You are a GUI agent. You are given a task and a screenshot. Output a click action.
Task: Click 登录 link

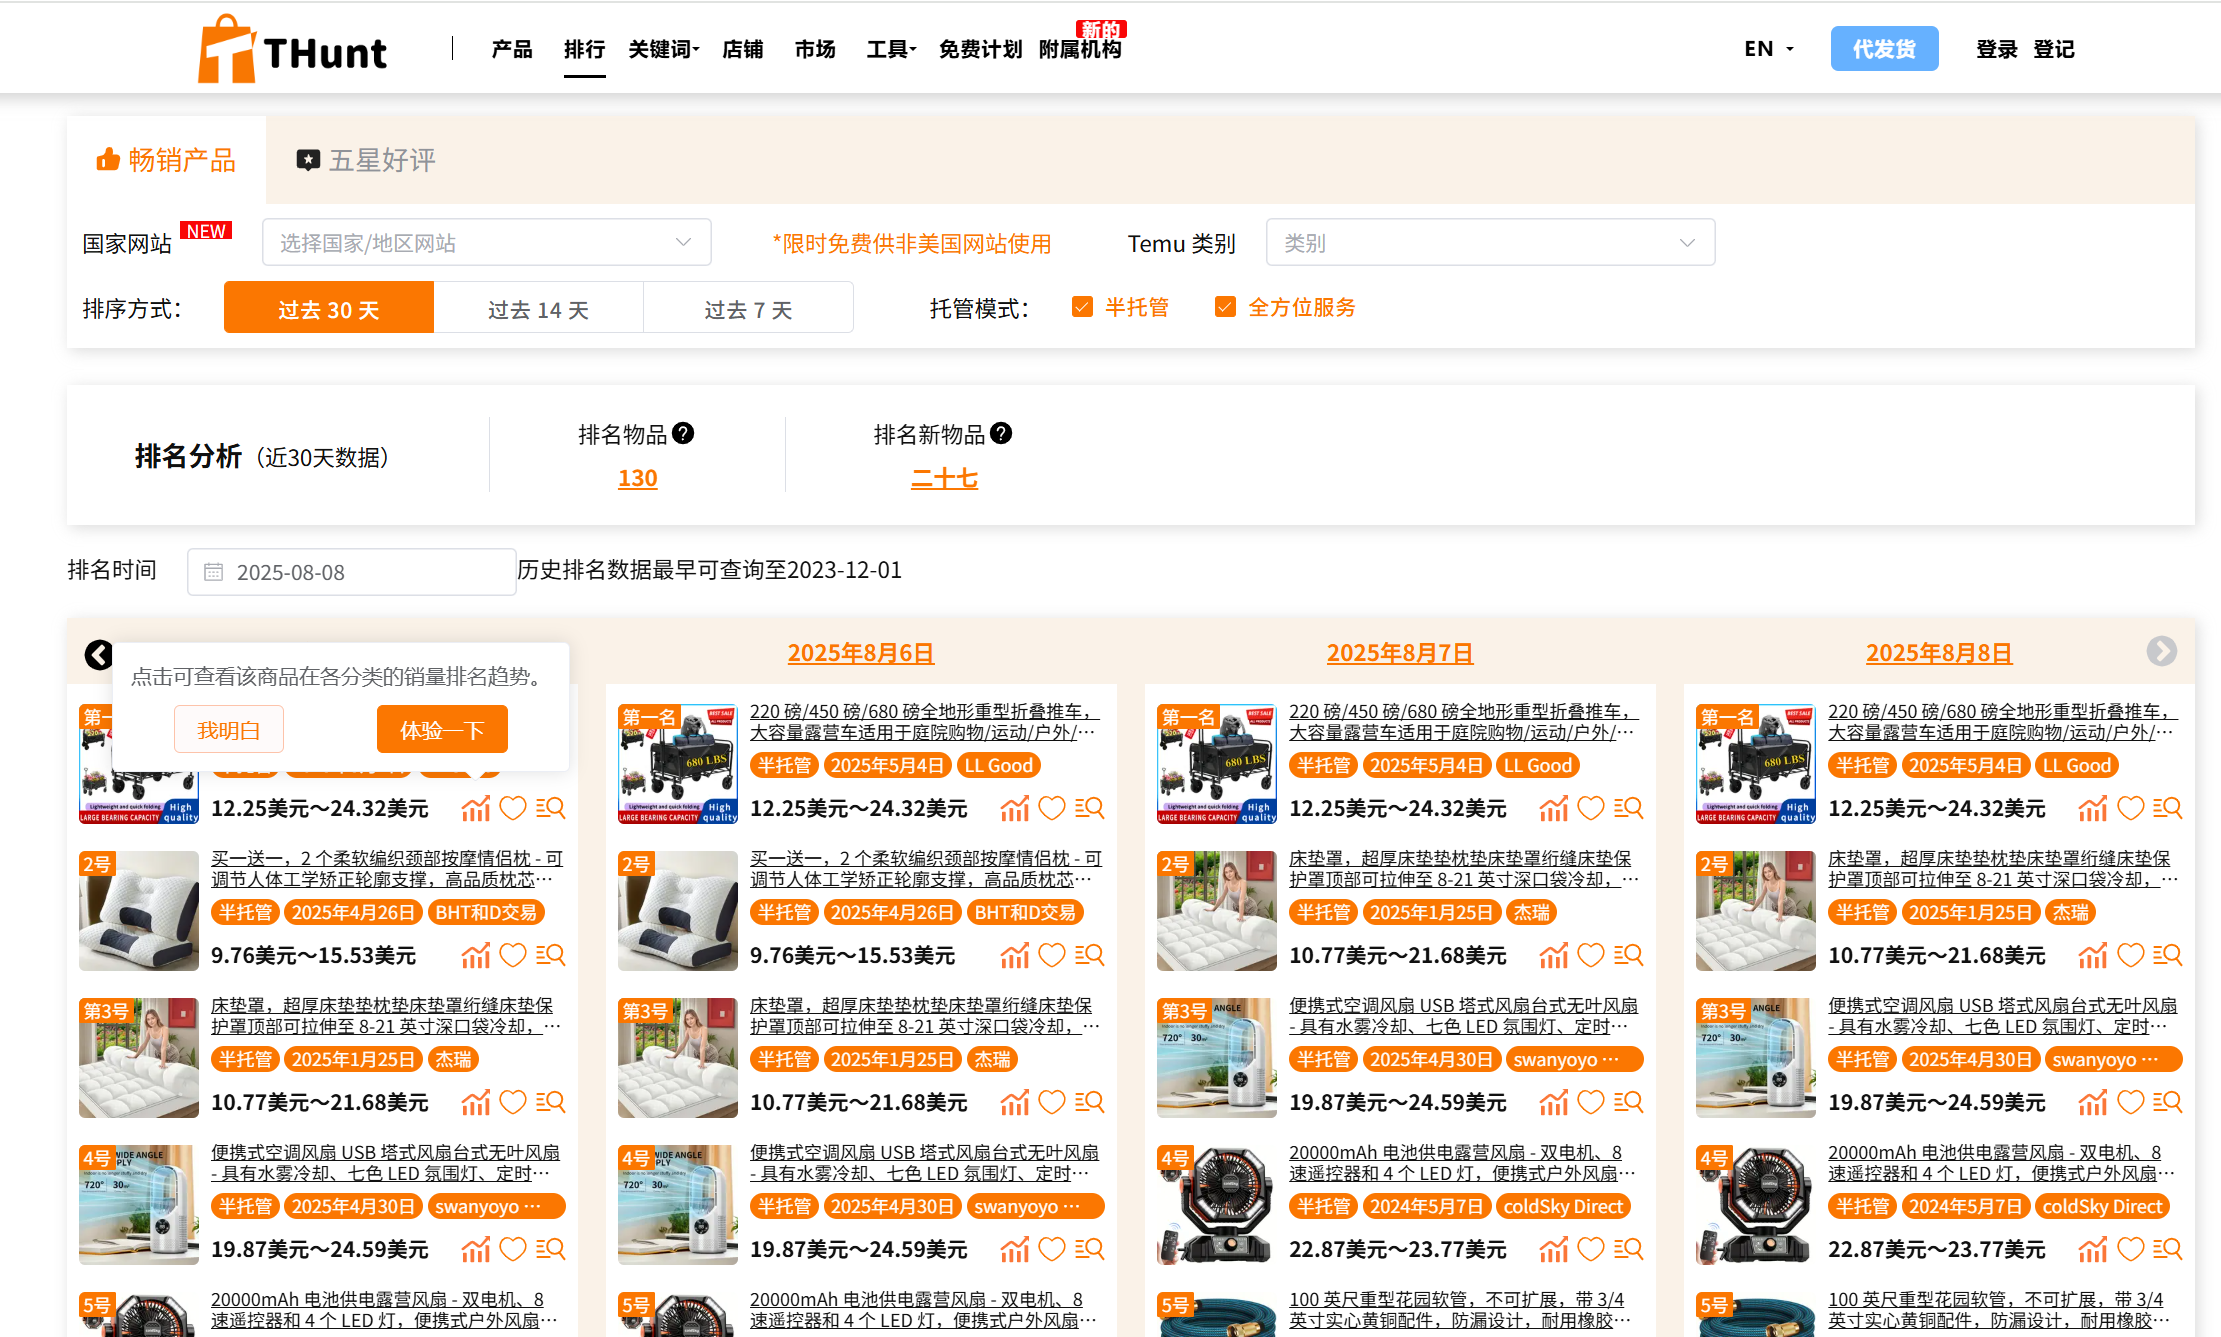pyautogui.click(x=1996, y=49)
